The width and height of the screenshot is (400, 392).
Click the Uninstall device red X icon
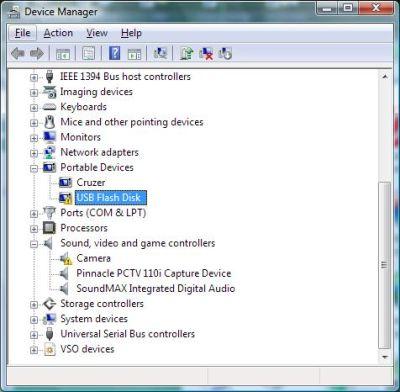(x=206, y=54)
